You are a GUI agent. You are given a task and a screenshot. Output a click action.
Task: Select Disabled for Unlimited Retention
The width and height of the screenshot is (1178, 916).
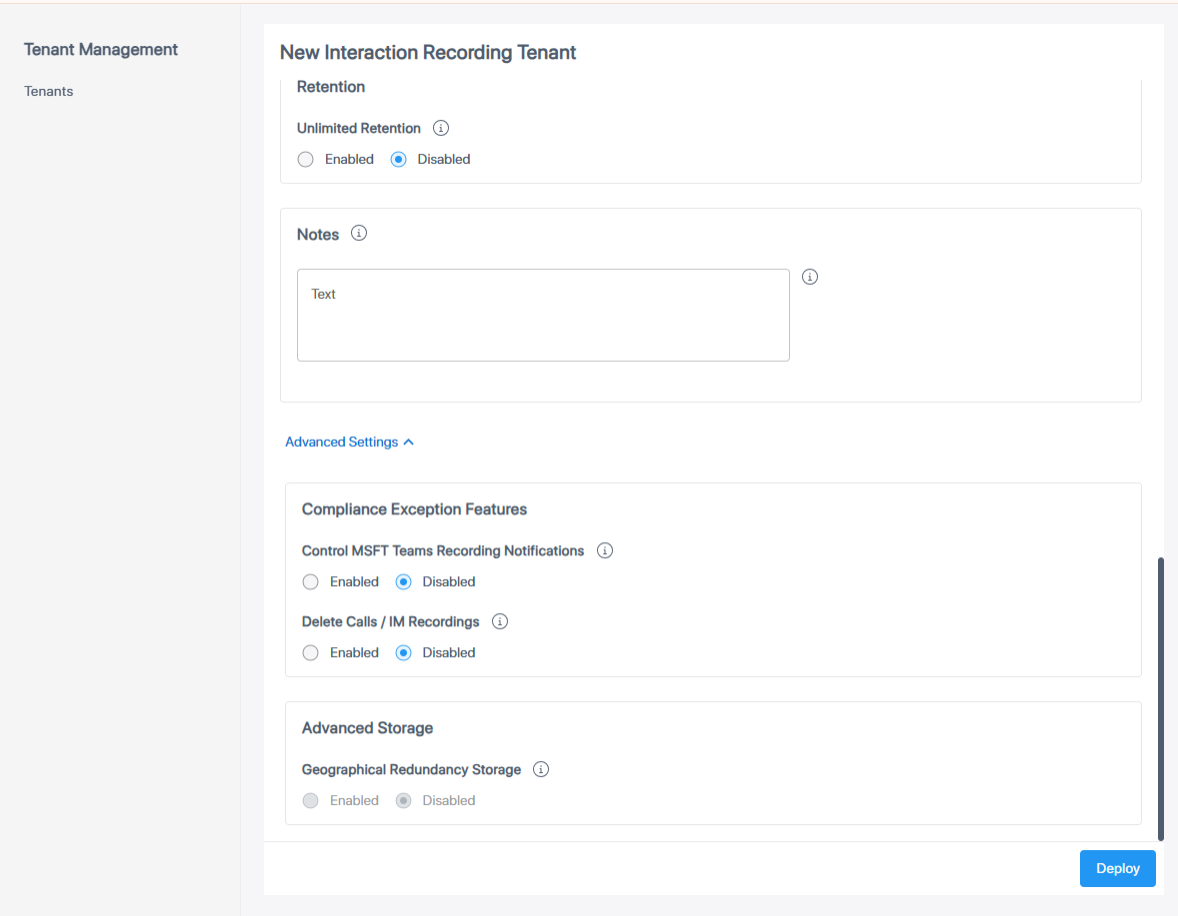pos(398,159)
